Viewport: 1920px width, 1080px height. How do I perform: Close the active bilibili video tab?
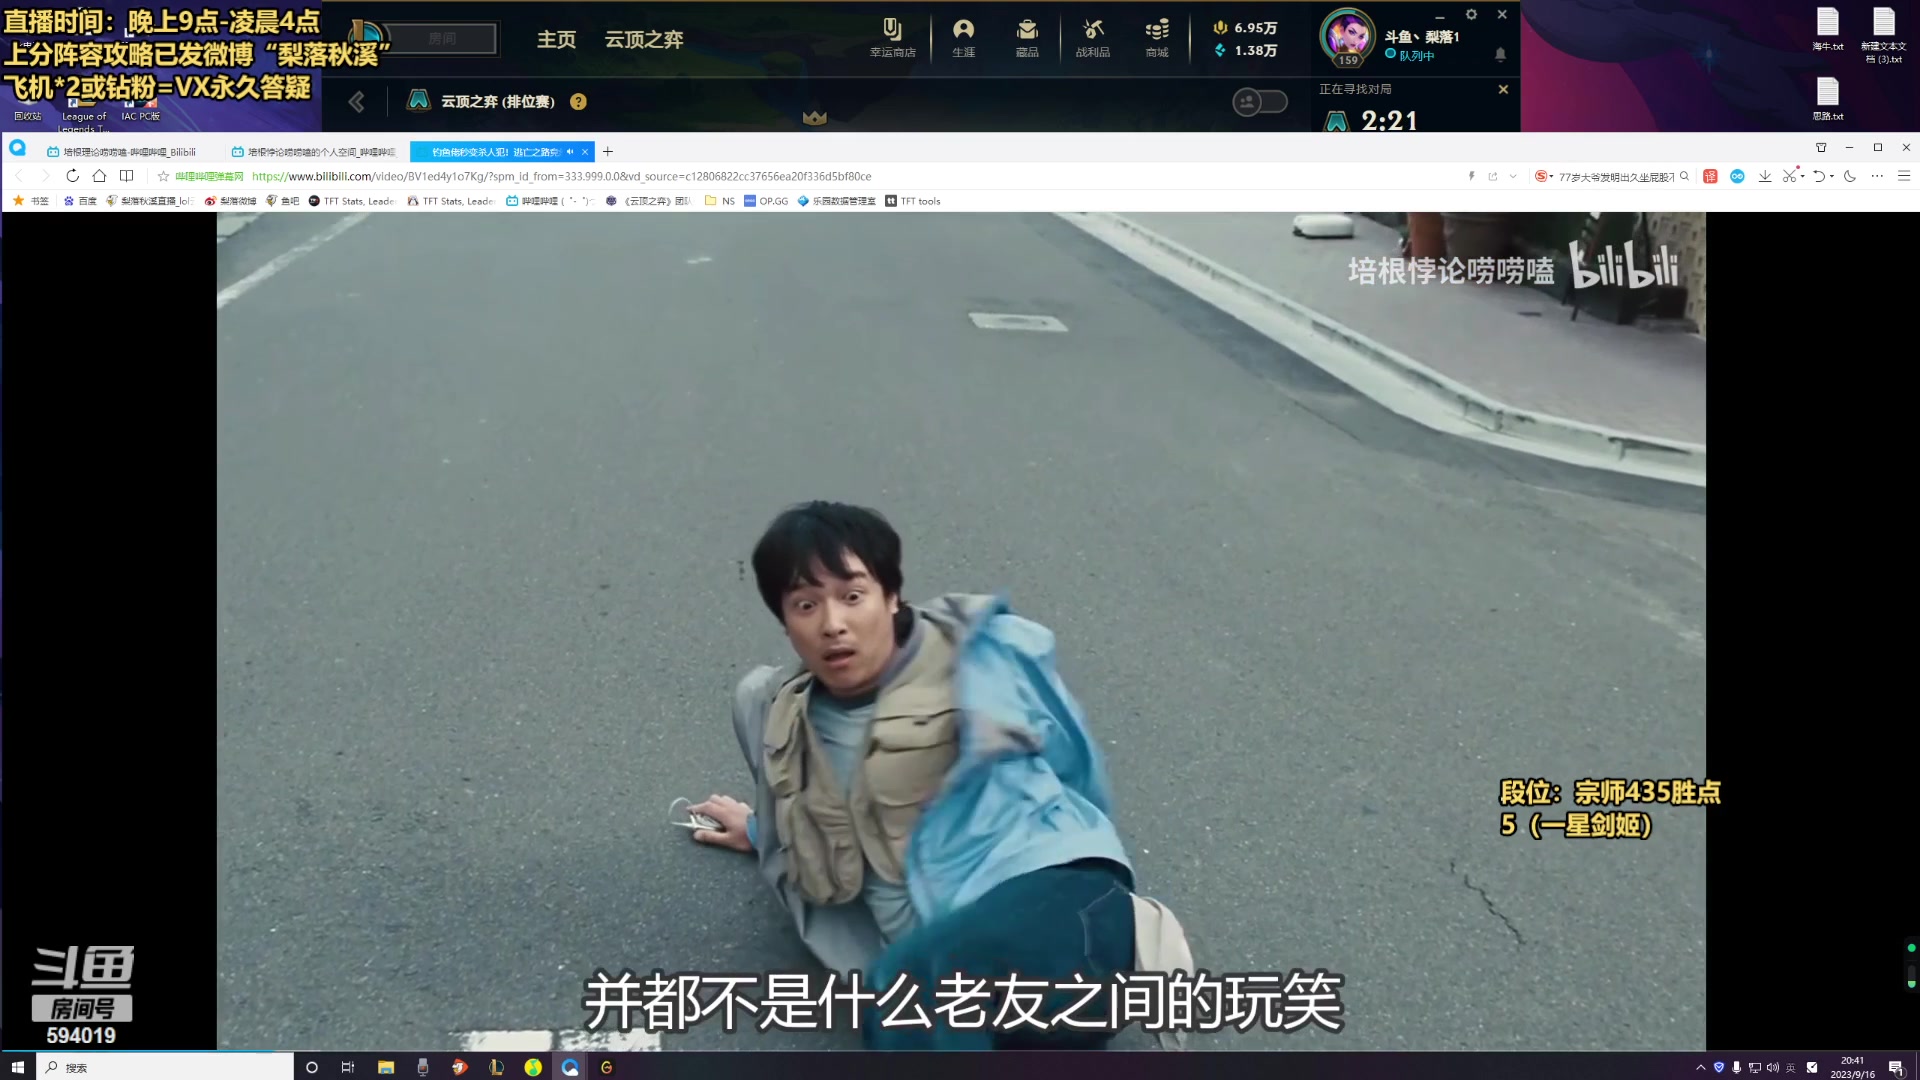[585, 152]
